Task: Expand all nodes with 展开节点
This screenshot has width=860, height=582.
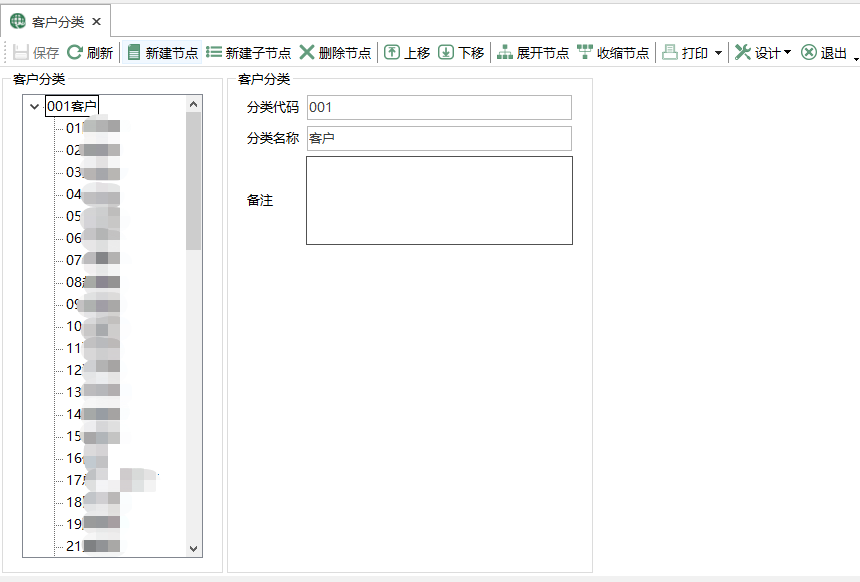Action: pos(533,53)
